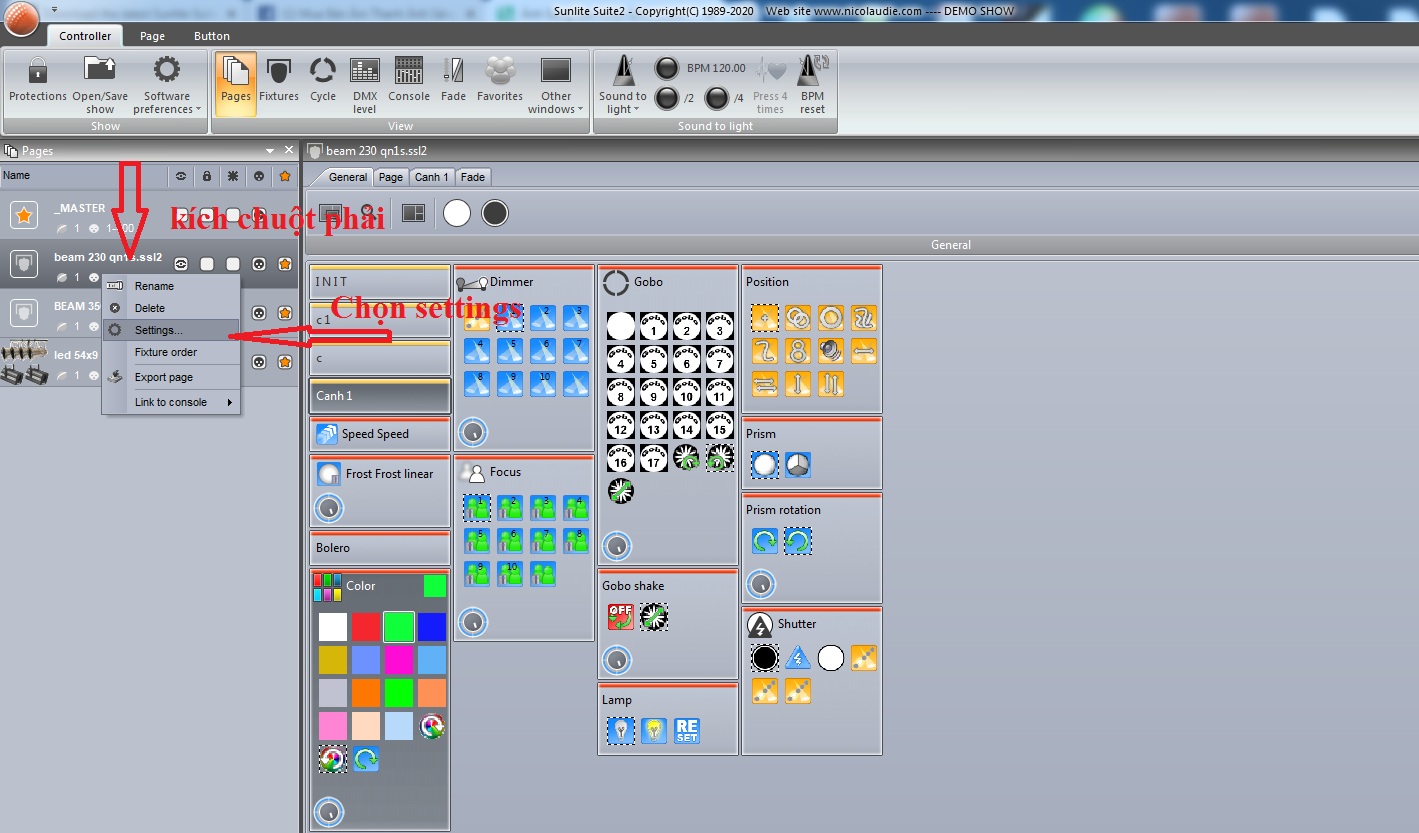Open the Favorites window from the ribbon
1419x833 pixels.
(x=500, y=82)
